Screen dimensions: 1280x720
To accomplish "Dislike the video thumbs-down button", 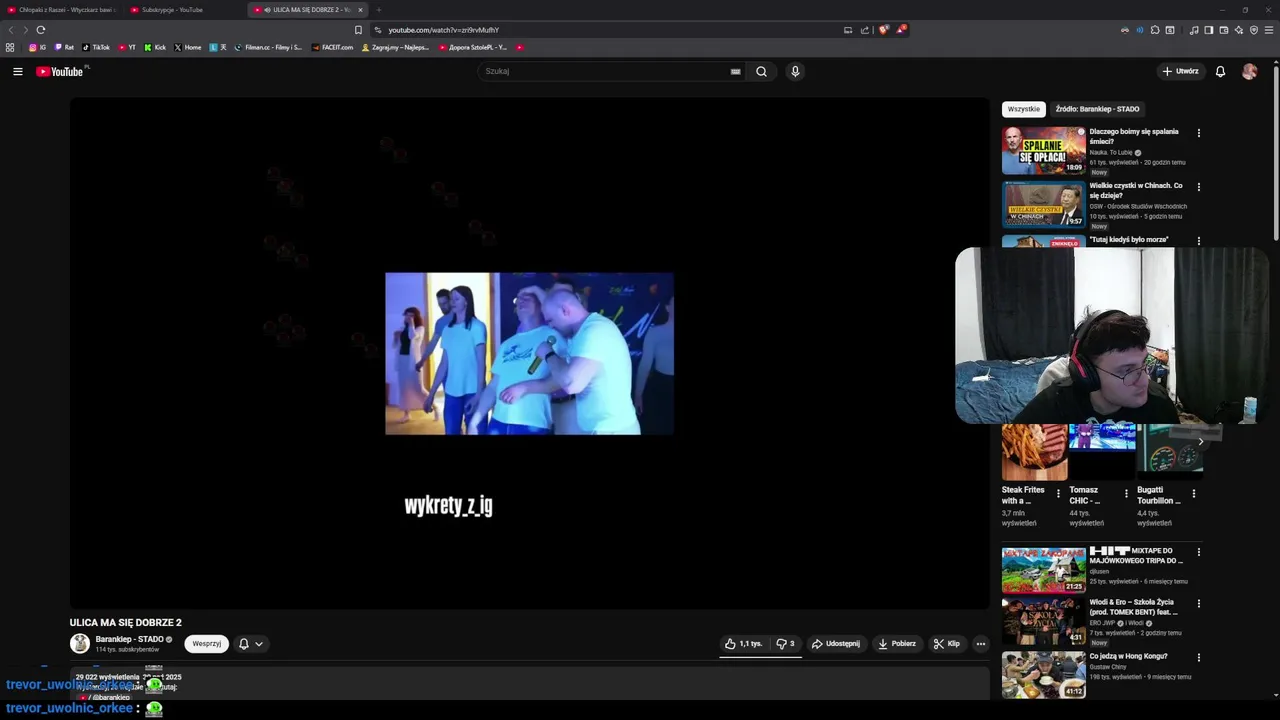I will point(785,644).
